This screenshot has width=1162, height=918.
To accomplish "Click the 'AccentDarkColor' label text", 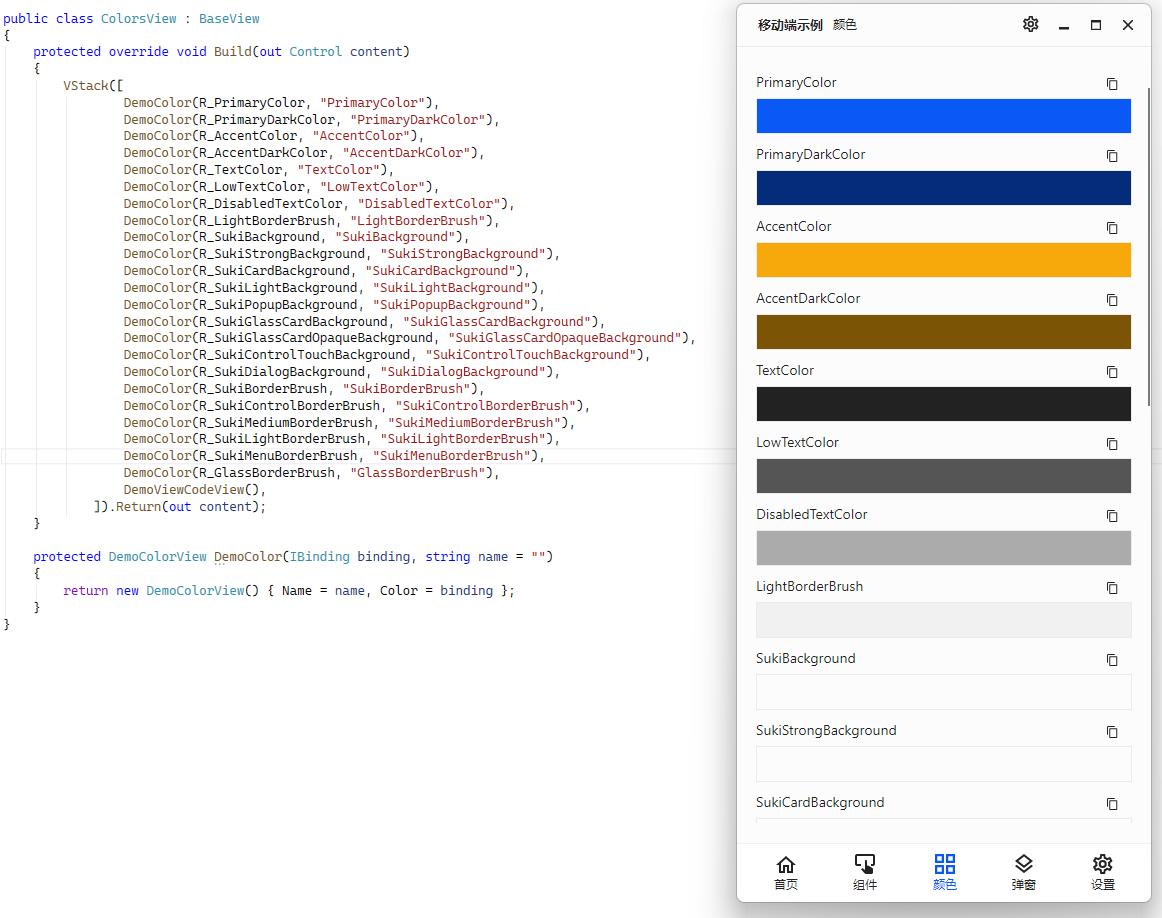I will tap(808, 298).
